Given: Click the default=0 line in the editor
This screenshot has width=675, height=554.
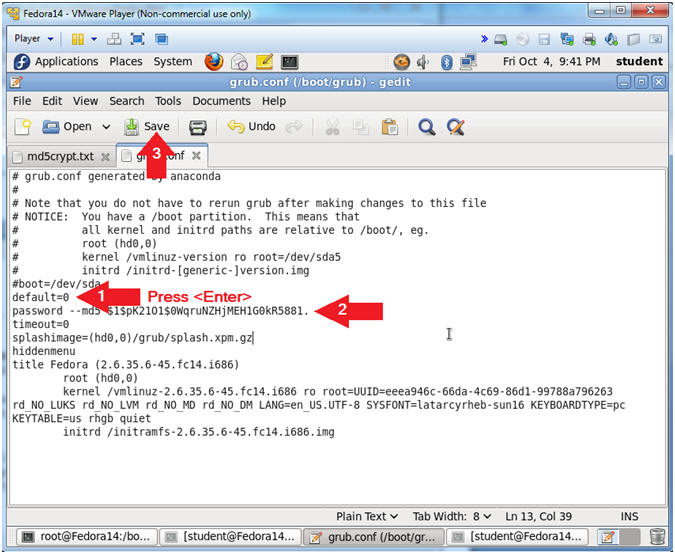Looking at the screenshot, I should 40,297.
